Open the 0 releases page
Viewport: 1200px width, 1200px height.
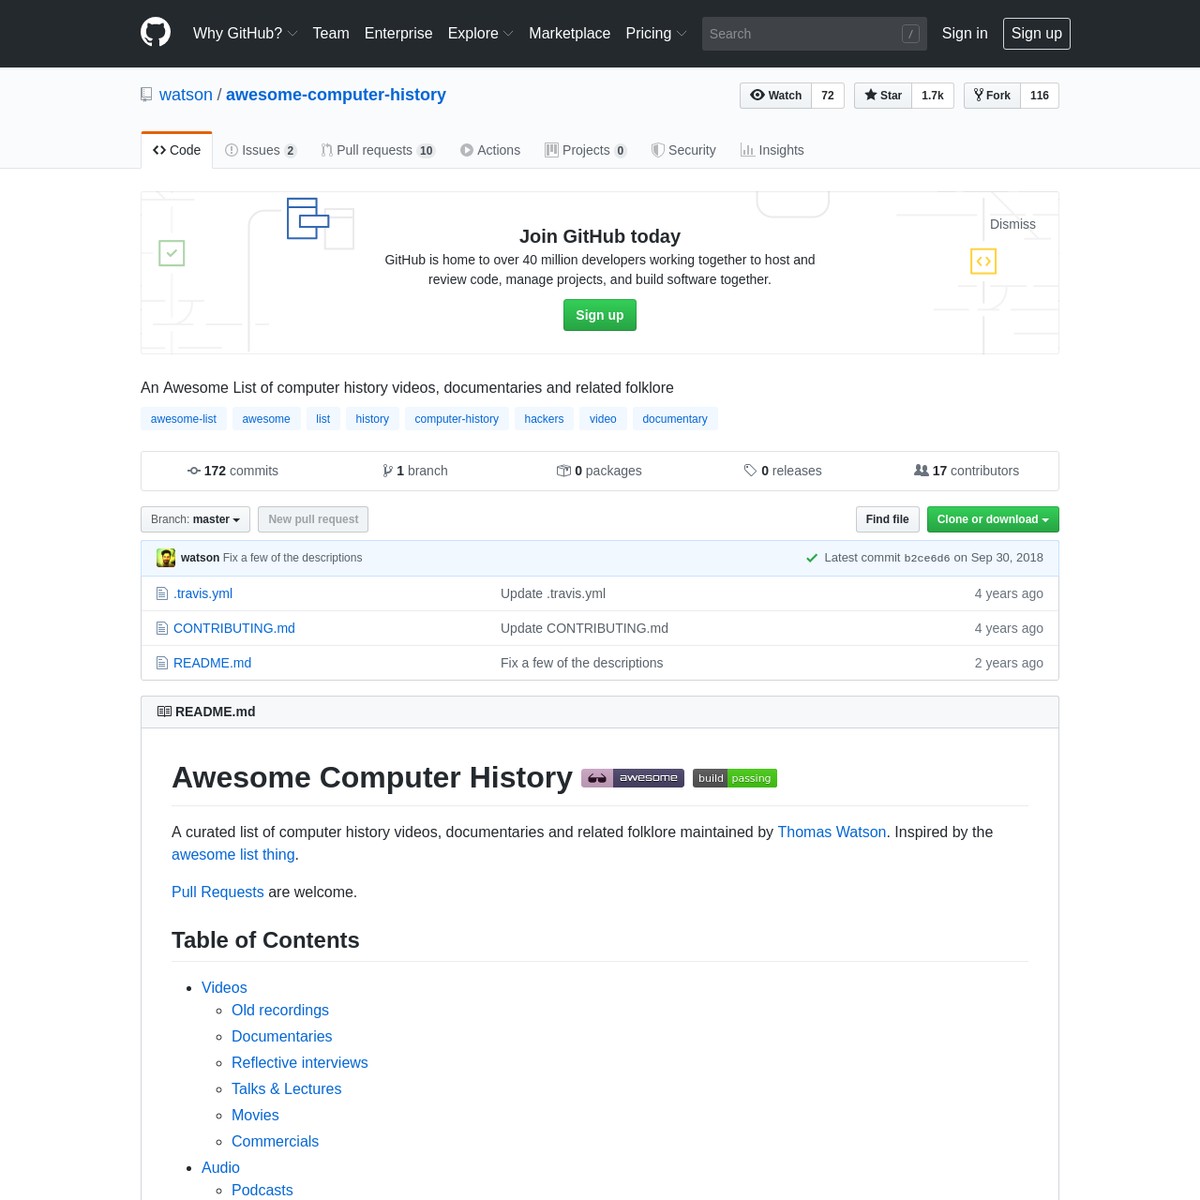[x=783, y=471]
